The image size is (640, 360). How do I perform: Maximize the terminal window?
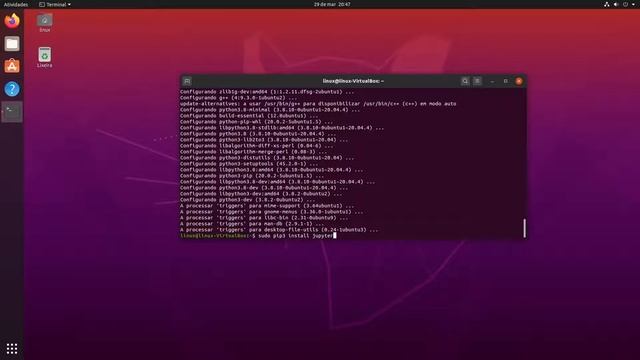(505, 81)
